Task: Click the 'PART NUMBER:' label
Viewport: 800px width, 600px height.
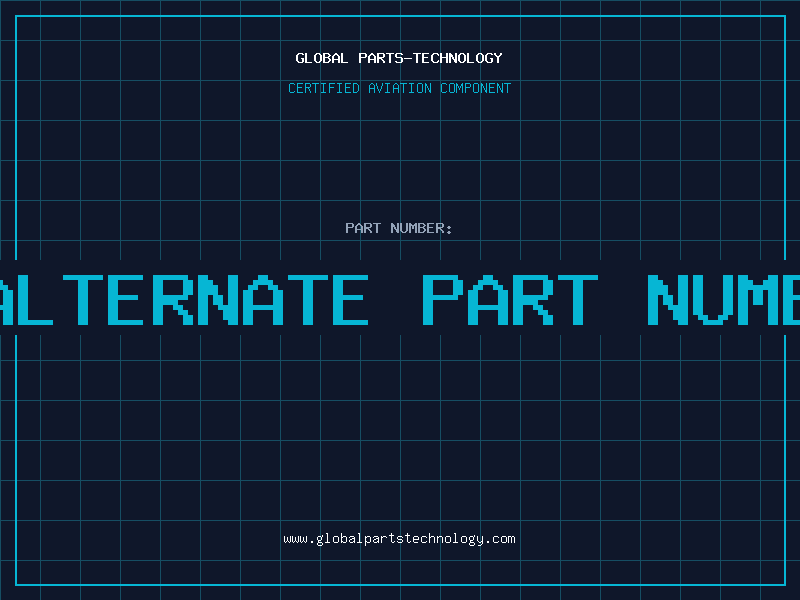Action: pos(399,228)
